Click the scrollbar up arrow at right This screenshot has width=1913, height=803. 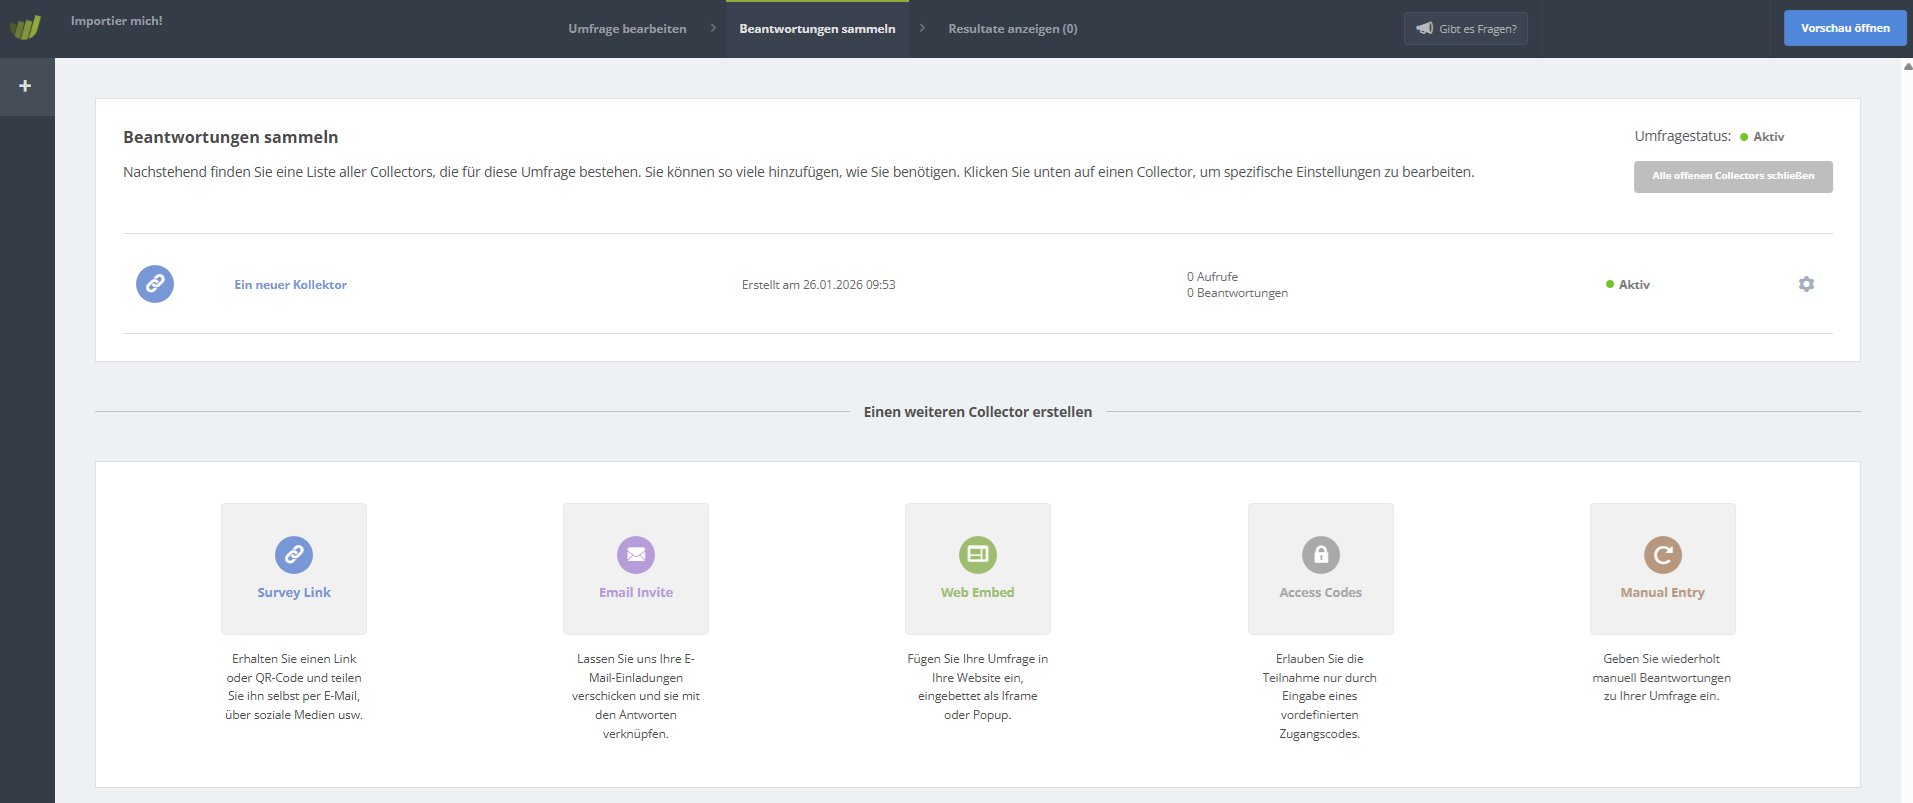[1907, 66]
